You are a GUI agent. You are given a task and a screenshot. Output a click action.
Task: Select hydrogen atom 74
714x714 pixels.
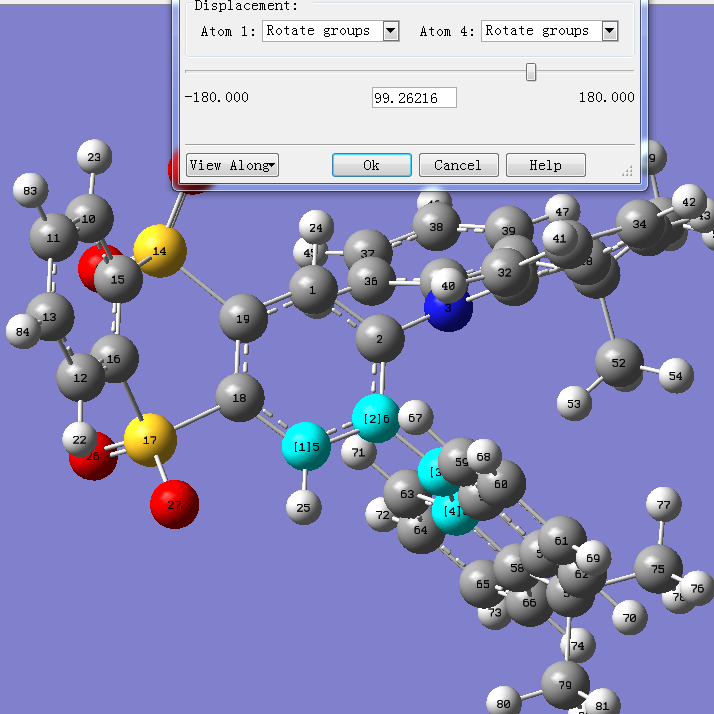coord(578,645)
